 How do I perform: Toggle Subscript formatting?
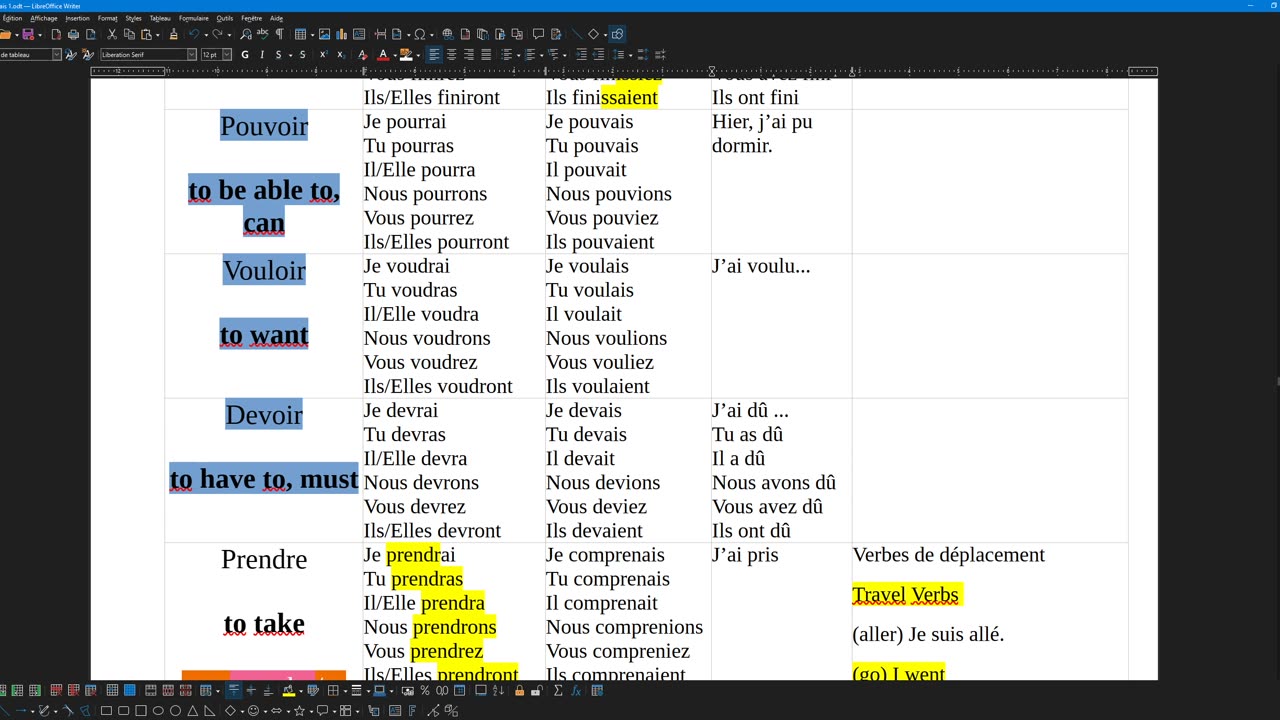pyautogui.click(x=341, y=54)
